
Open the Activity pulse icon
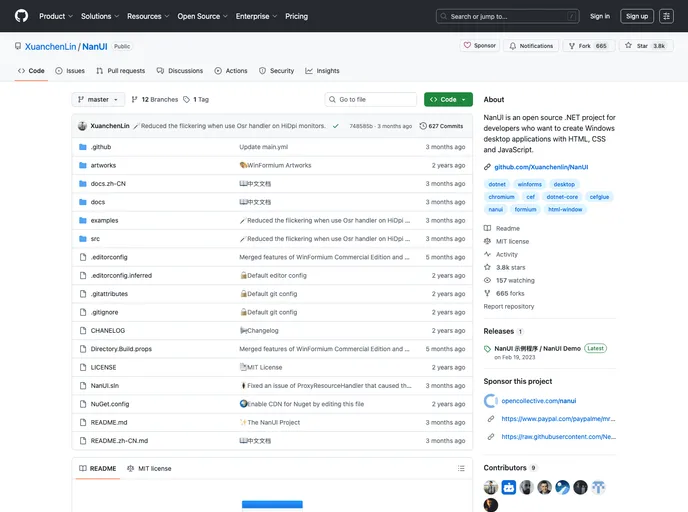tap(487, 254)
